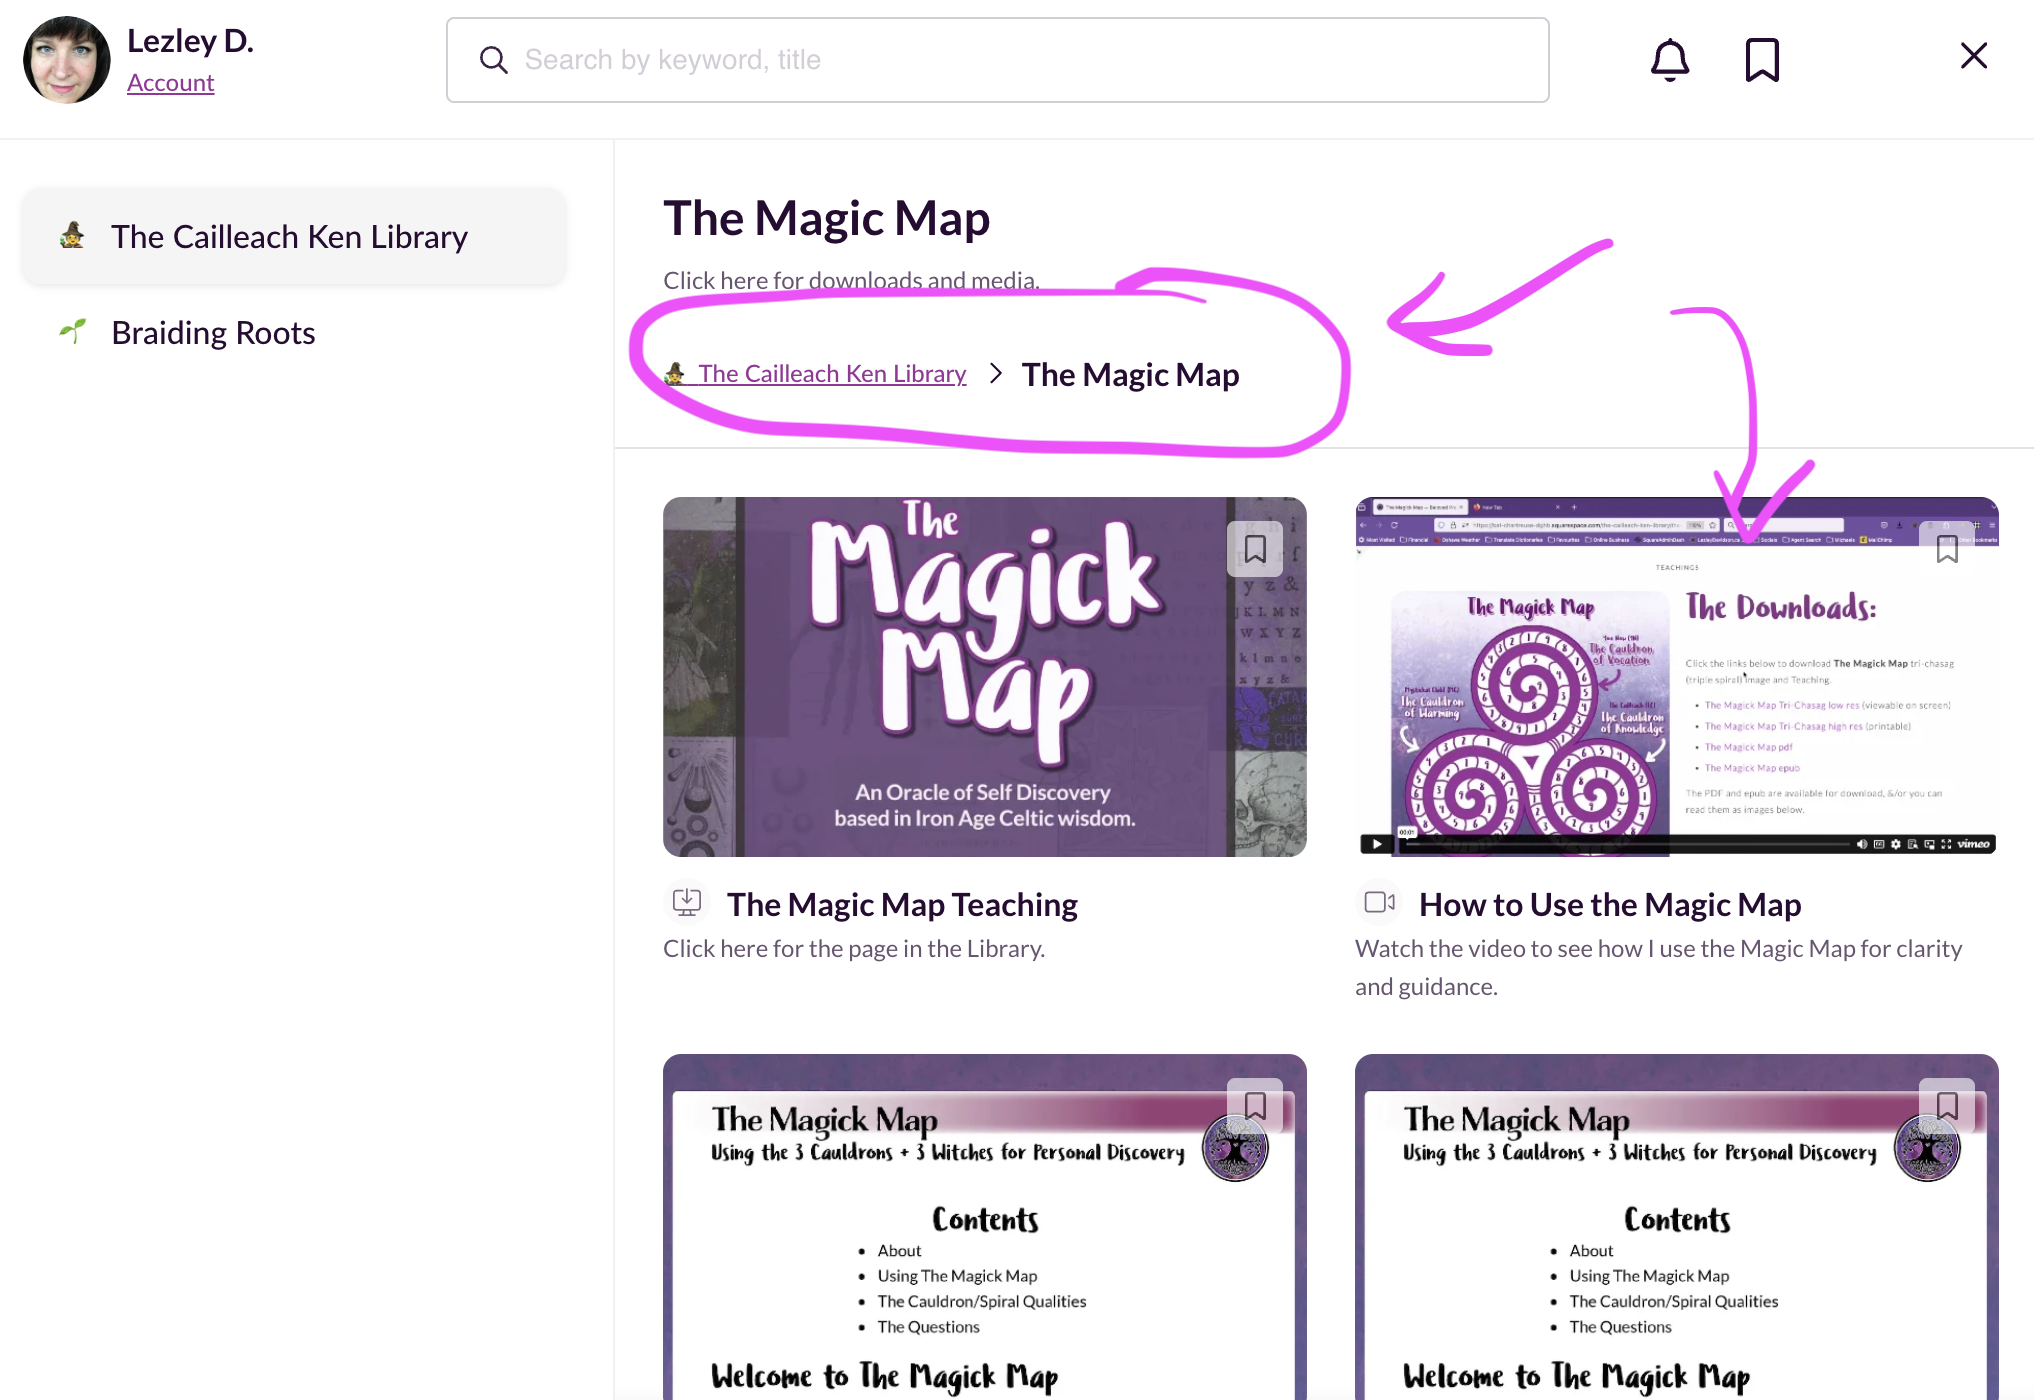Click download icon beside Magic Map Teaching
Image resolution: width=2034 pixels, height=1400 pixels.
(687, 902)
